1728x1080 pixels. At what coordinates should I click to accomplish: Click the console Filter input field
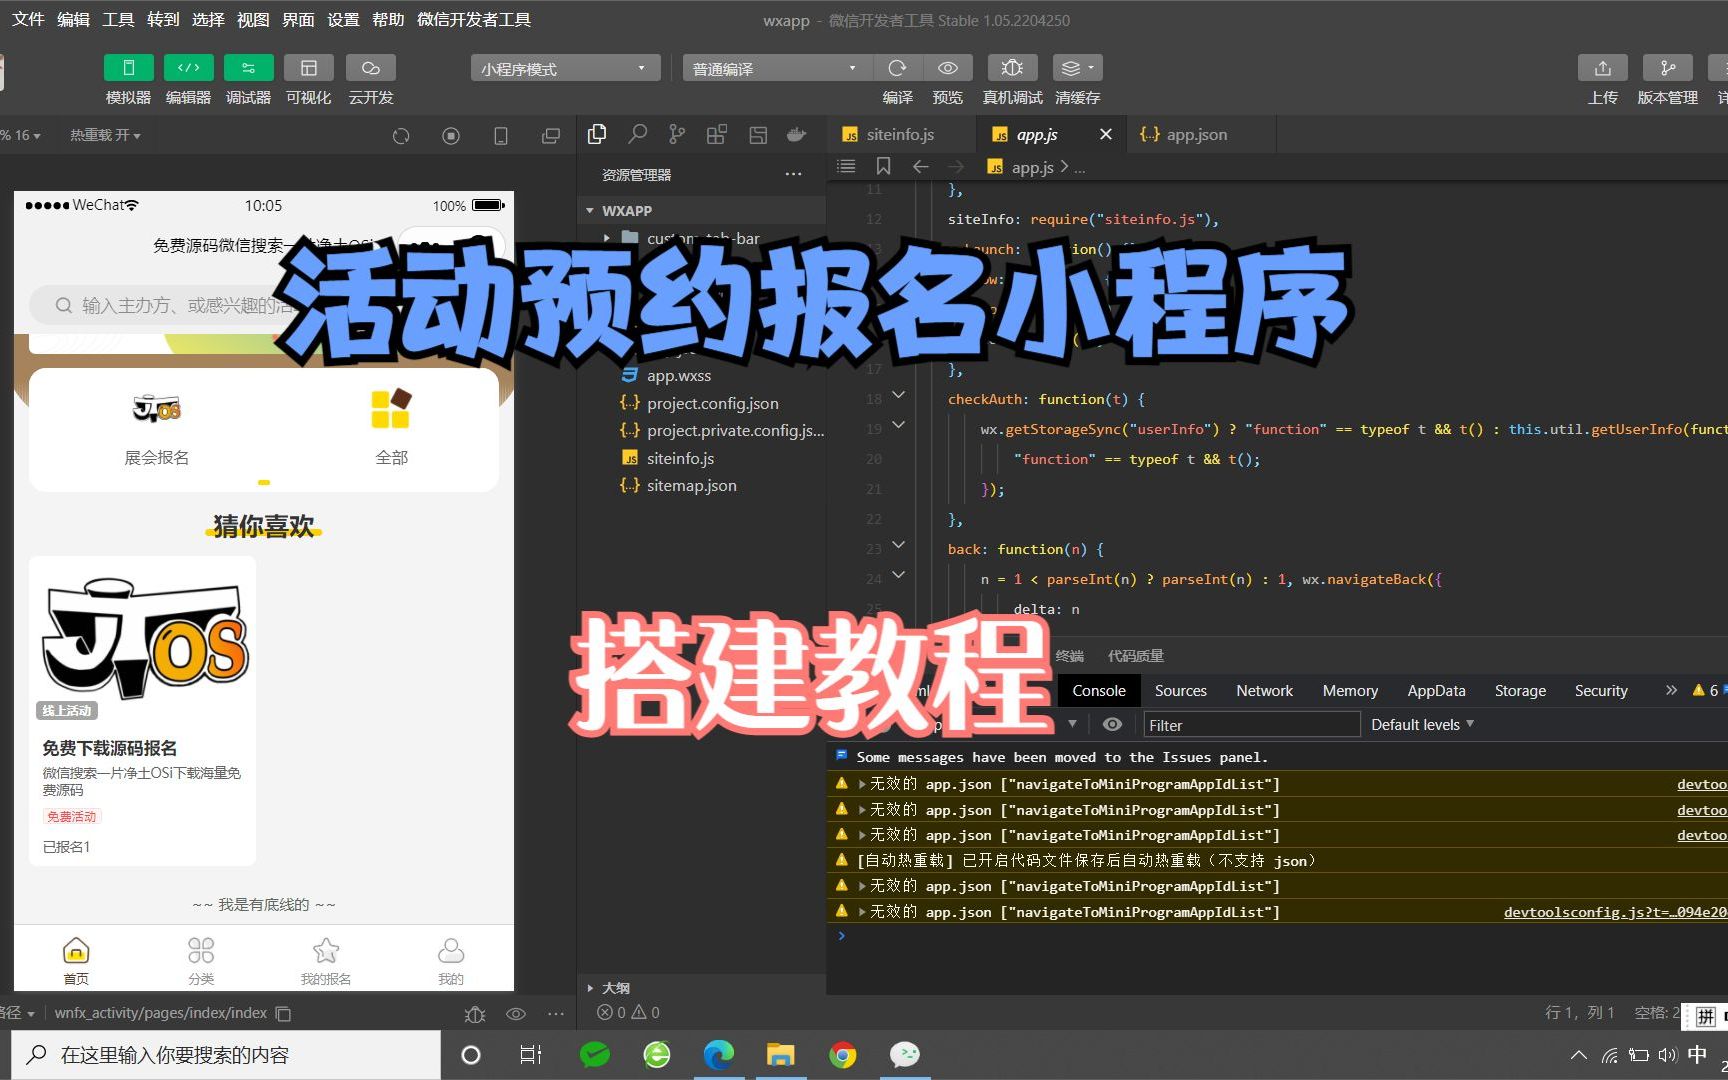[1252, 725]
